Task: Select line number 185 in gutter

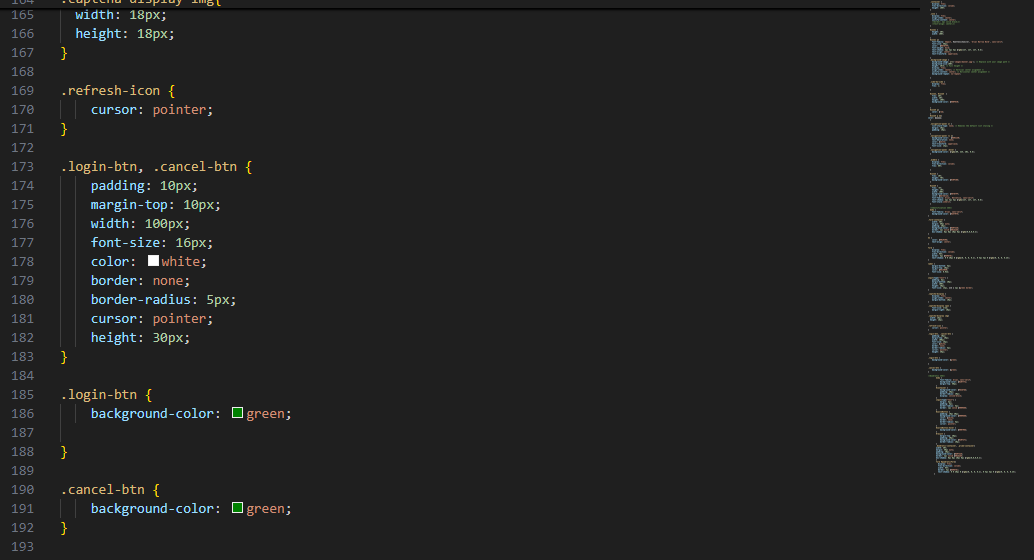Action: 22,394
